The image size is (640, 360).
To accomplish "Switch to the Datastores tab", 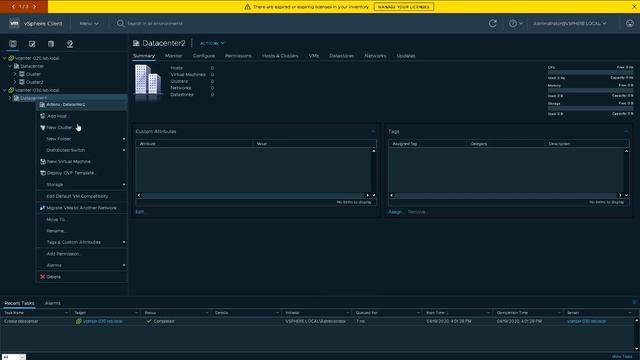I will click(x=341, y=56).
